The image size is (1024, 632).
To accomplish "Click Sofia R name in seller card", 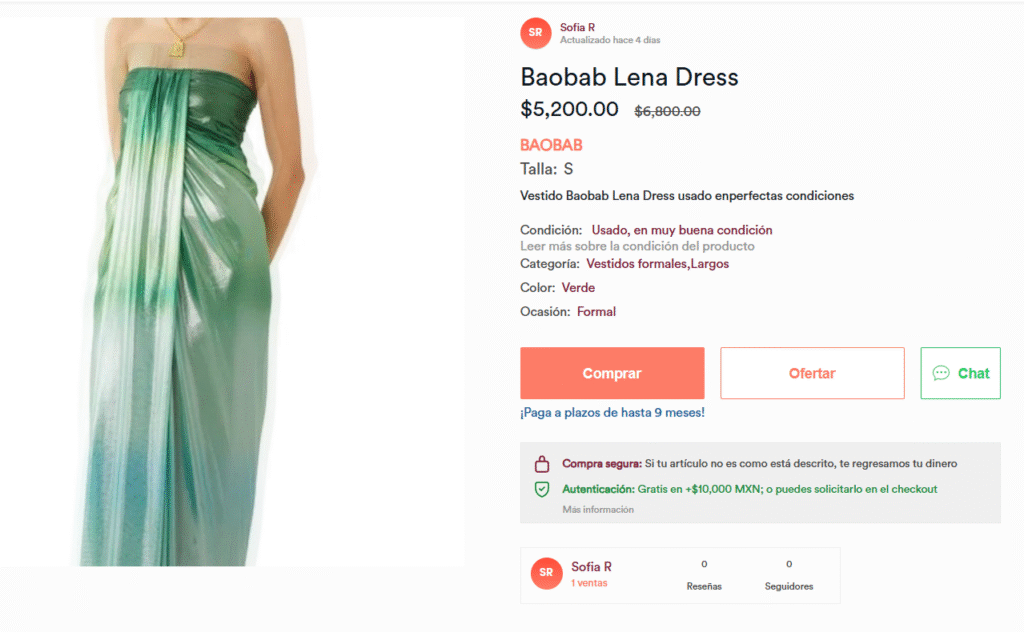I will point(591,567).
